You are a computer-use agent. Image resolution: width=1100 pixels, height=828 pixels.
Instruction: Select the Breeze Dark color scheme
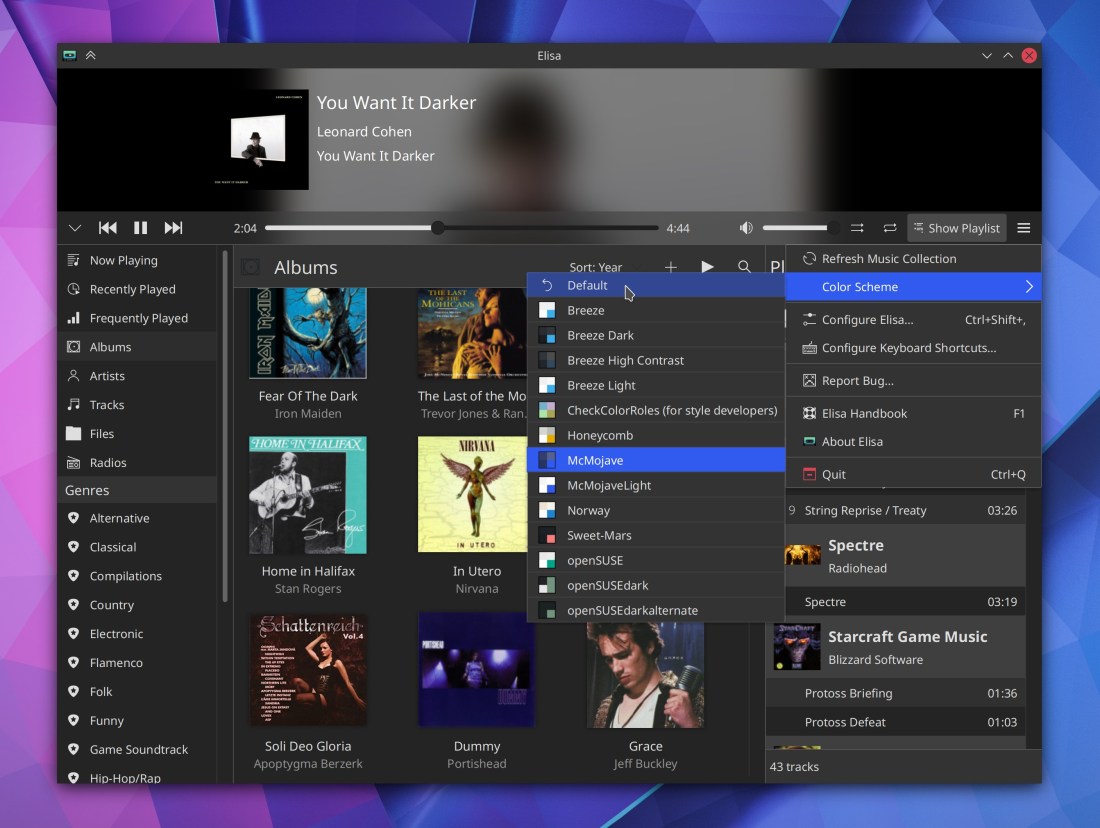[600, 335]
